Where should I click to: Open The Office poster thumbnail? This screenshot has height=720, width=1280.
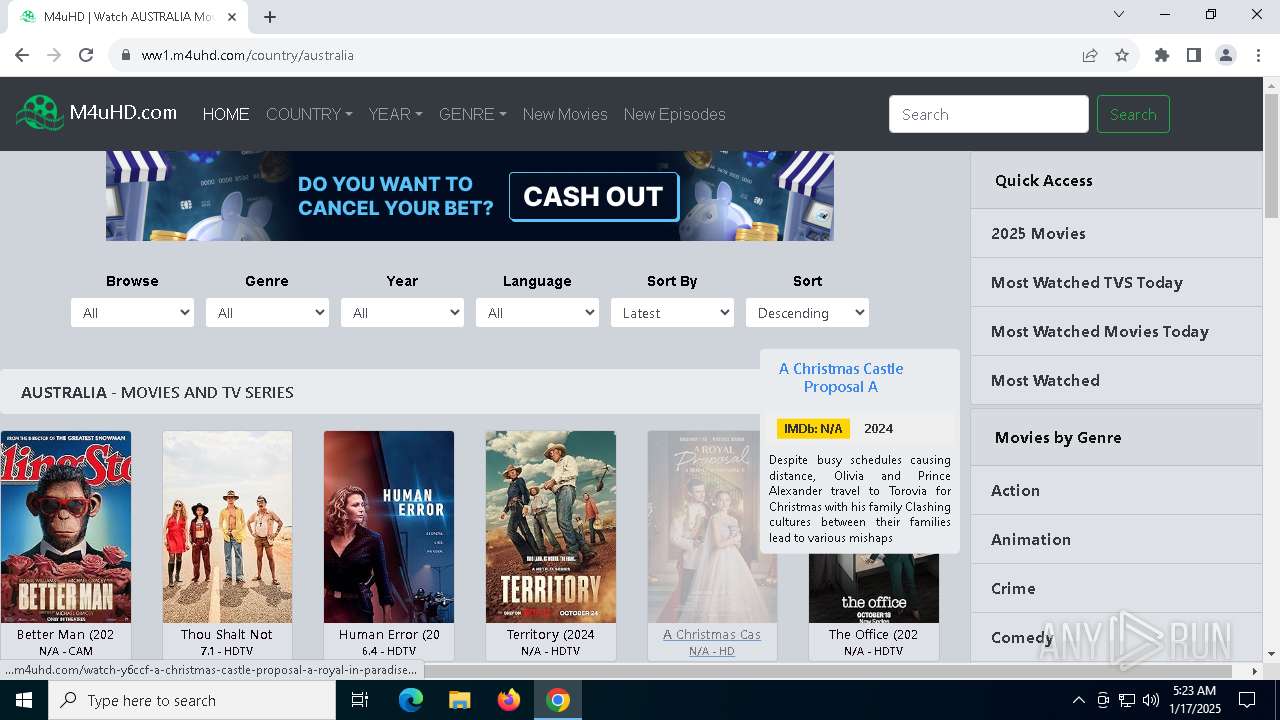tap(874, 588)
